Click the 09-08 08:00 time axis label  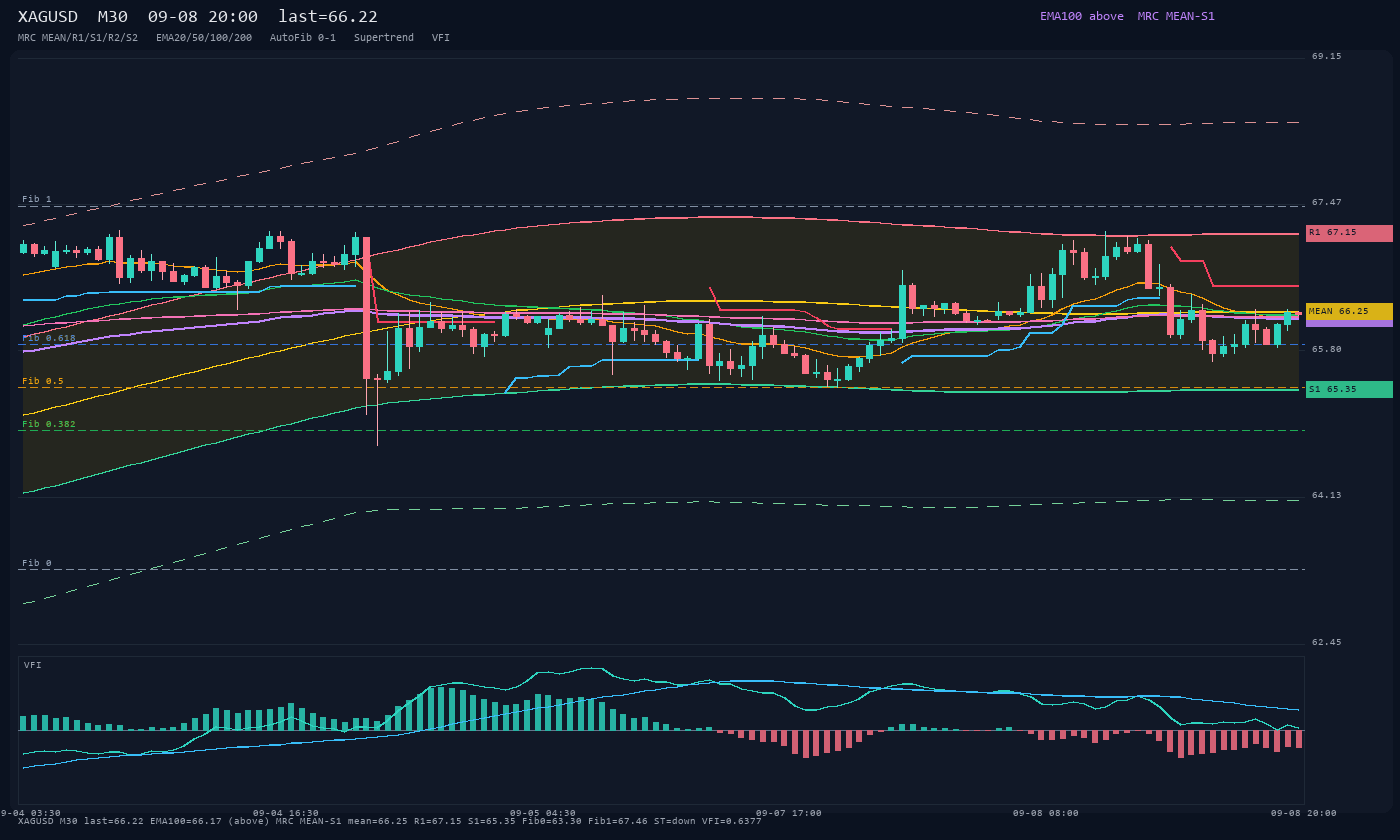[x=1046, y=813]
